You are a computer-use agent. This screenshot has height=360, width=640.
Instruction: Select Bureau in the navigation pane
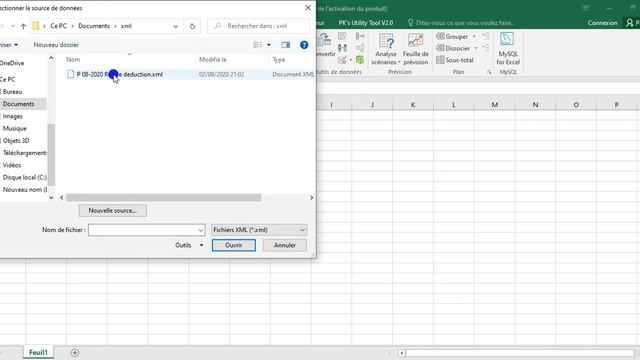pos(12,92)
